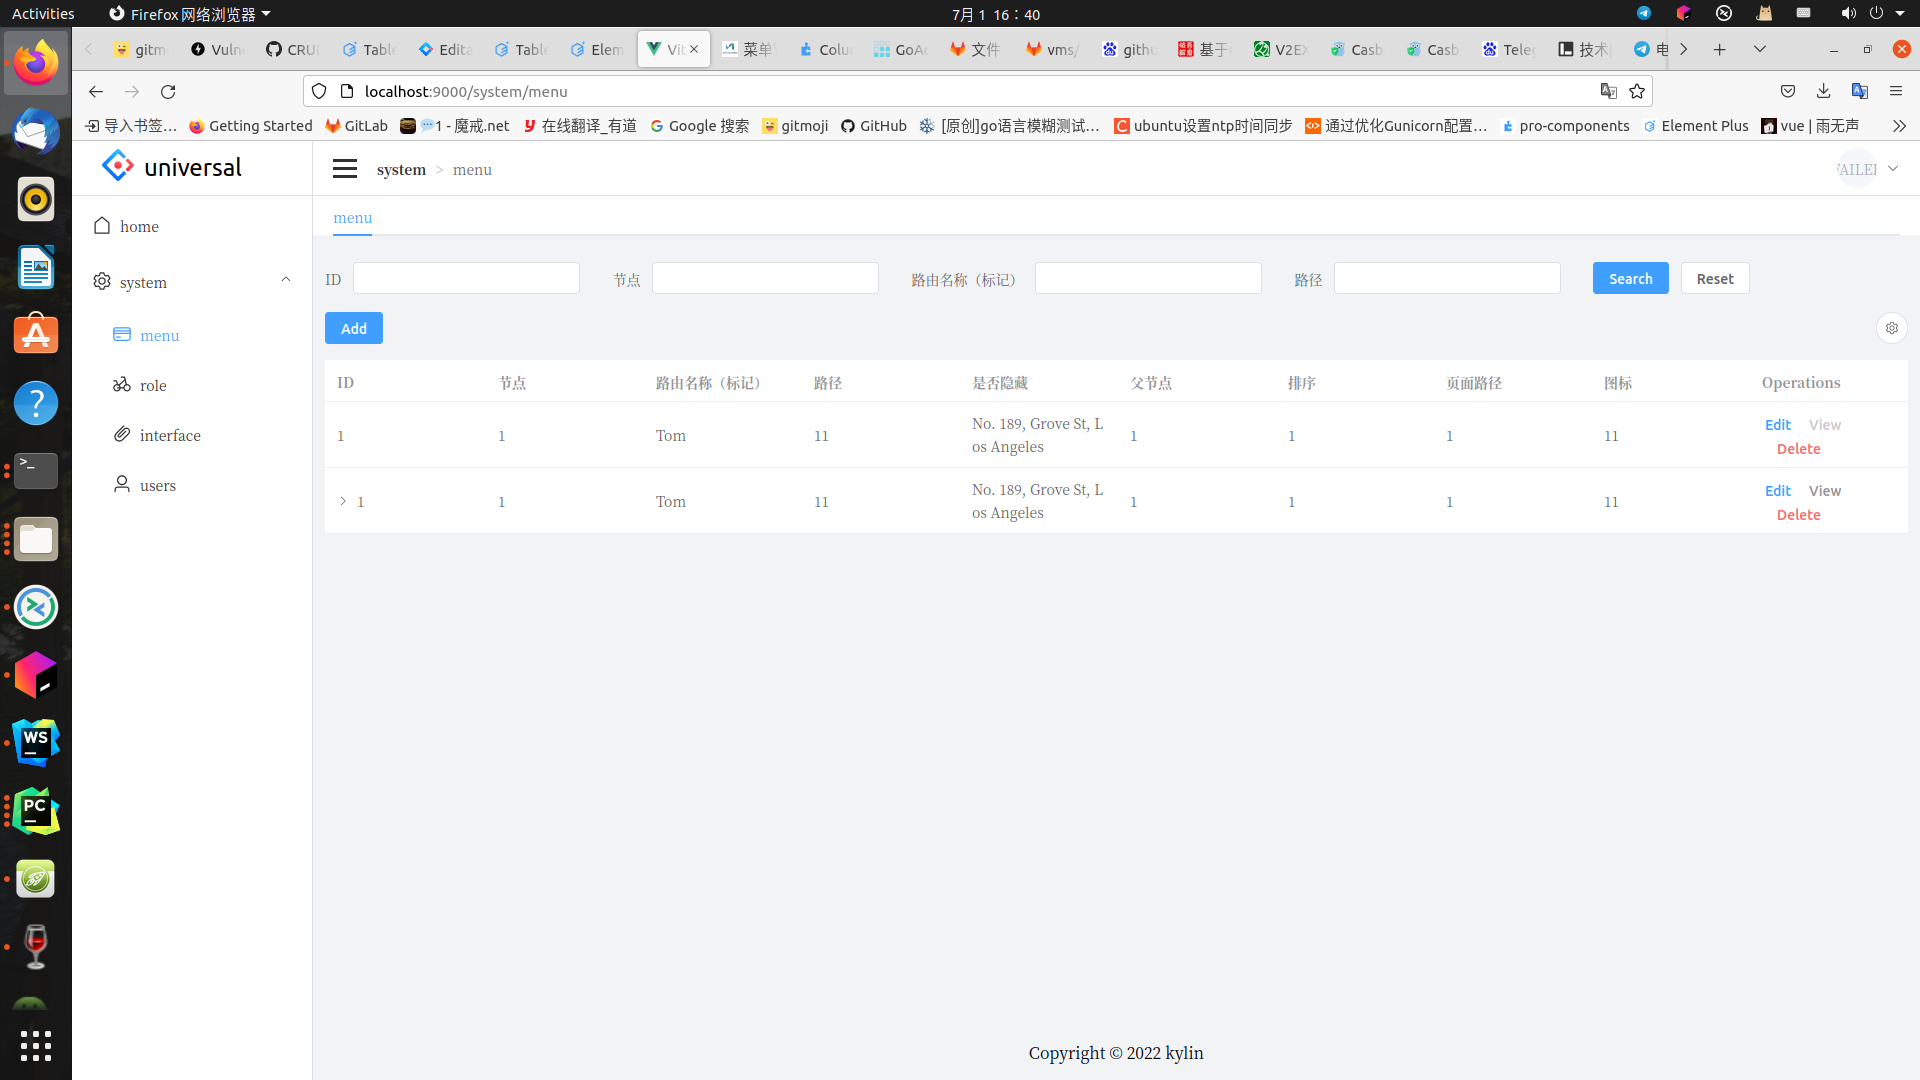Image resolution: width=1920 pixels, height=1080 pixels.
Task: Launch PyCharm from the Ubuntu dock
Action: (35, 810)
